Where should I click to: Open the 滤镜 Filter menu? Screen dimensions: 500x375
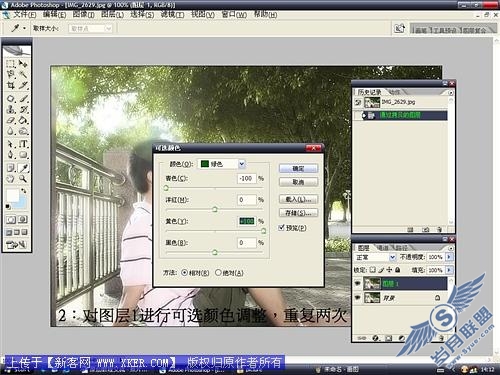(172, 15)
